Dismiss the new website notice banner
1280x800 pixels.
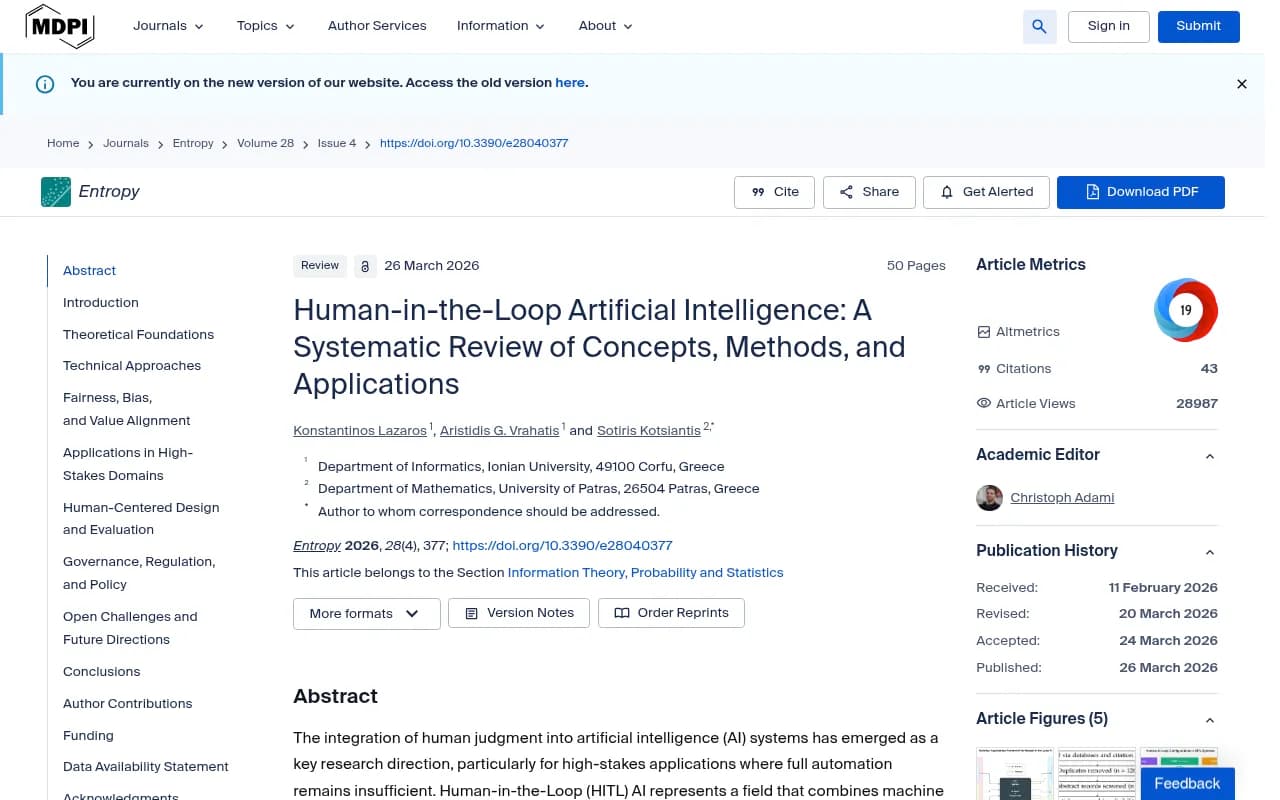[x=1242, y=84]
